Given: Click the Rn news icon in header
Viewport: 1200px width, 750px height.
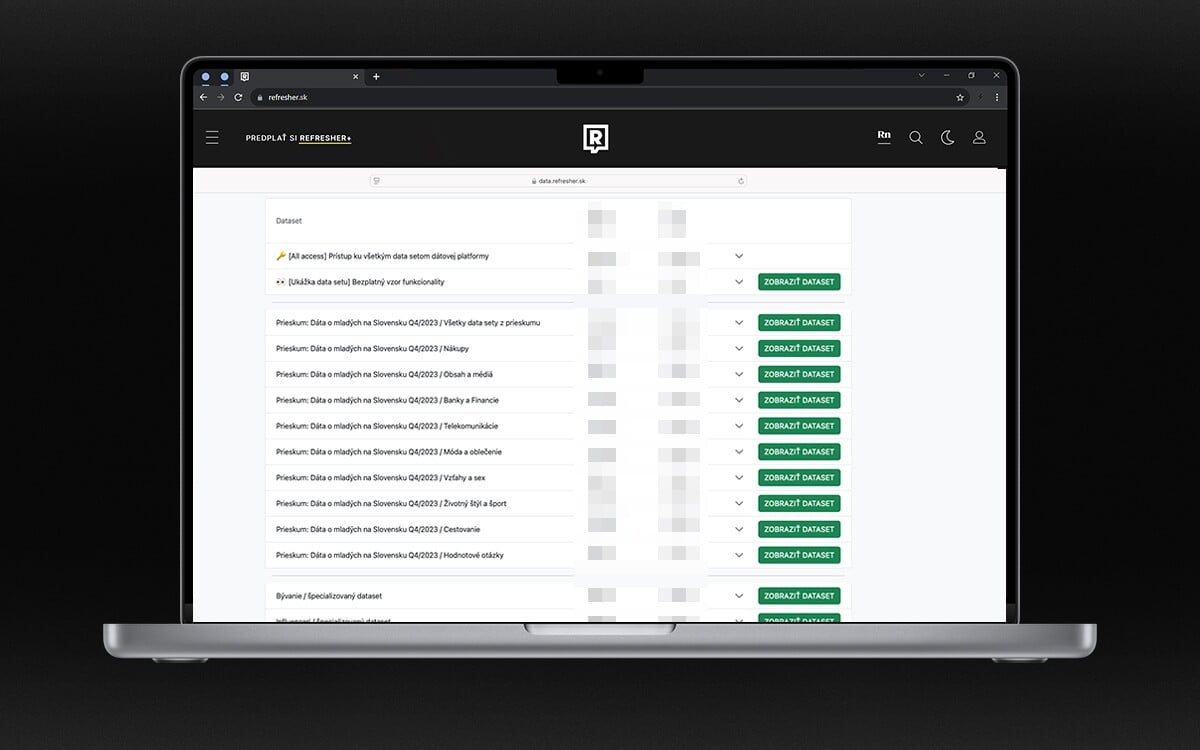Looking at the screenshot, I should tap(884, 136).
